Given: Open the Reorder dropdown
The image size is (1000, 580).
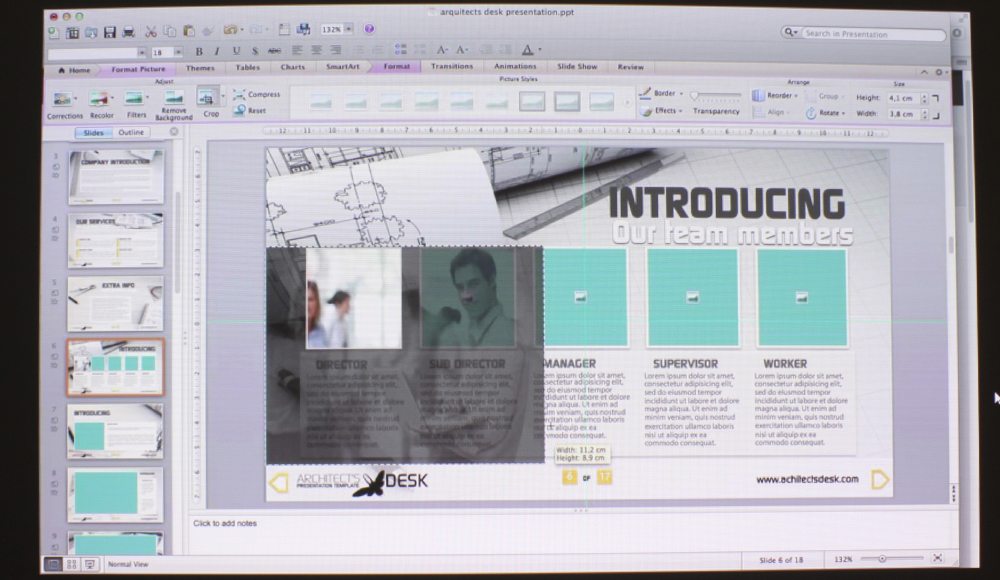Looking at the screenshot, I should point(782,96).
